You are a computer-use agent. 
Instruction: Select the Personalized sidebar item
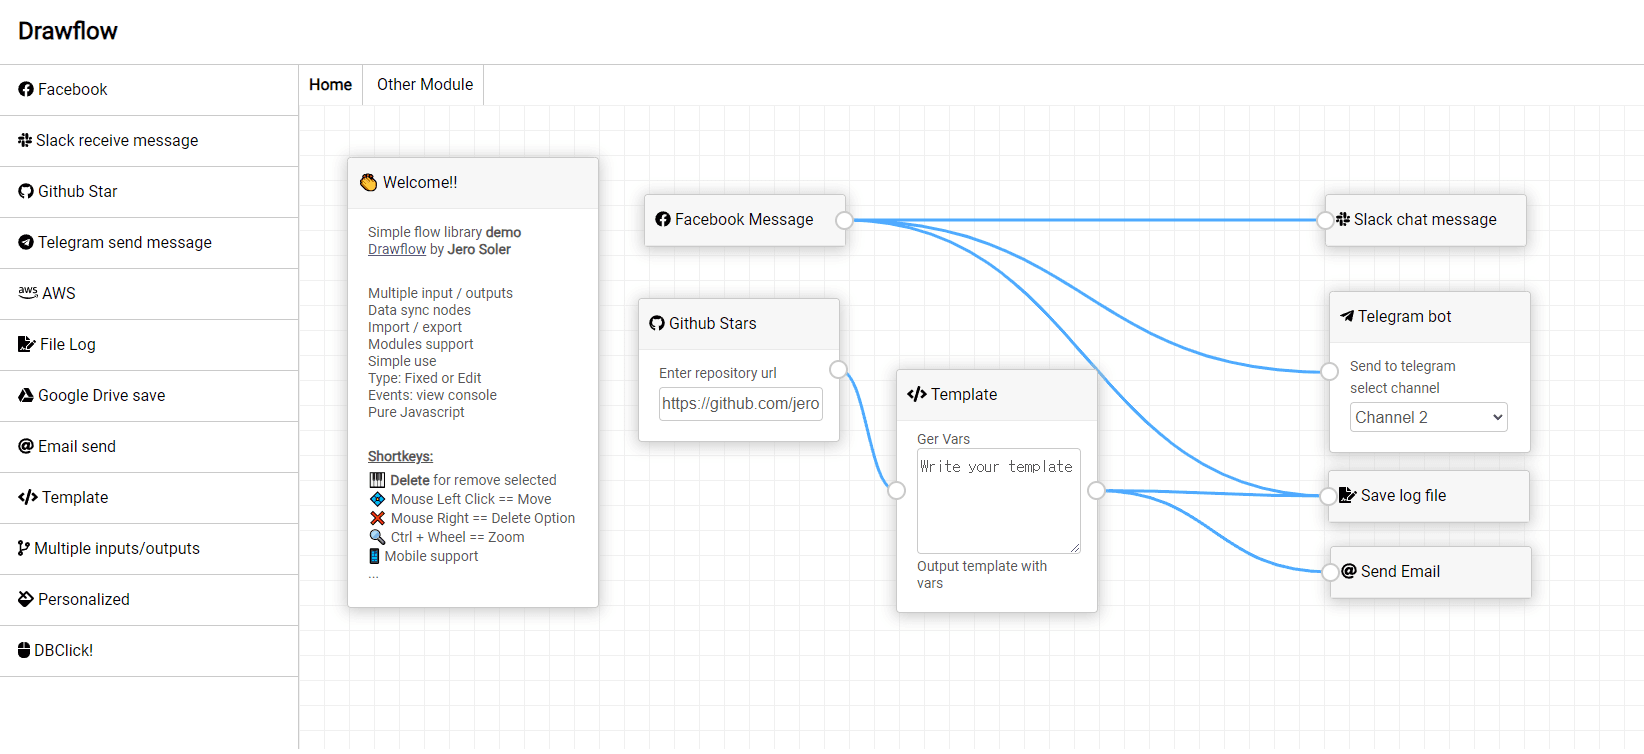[x=149, y=600]
